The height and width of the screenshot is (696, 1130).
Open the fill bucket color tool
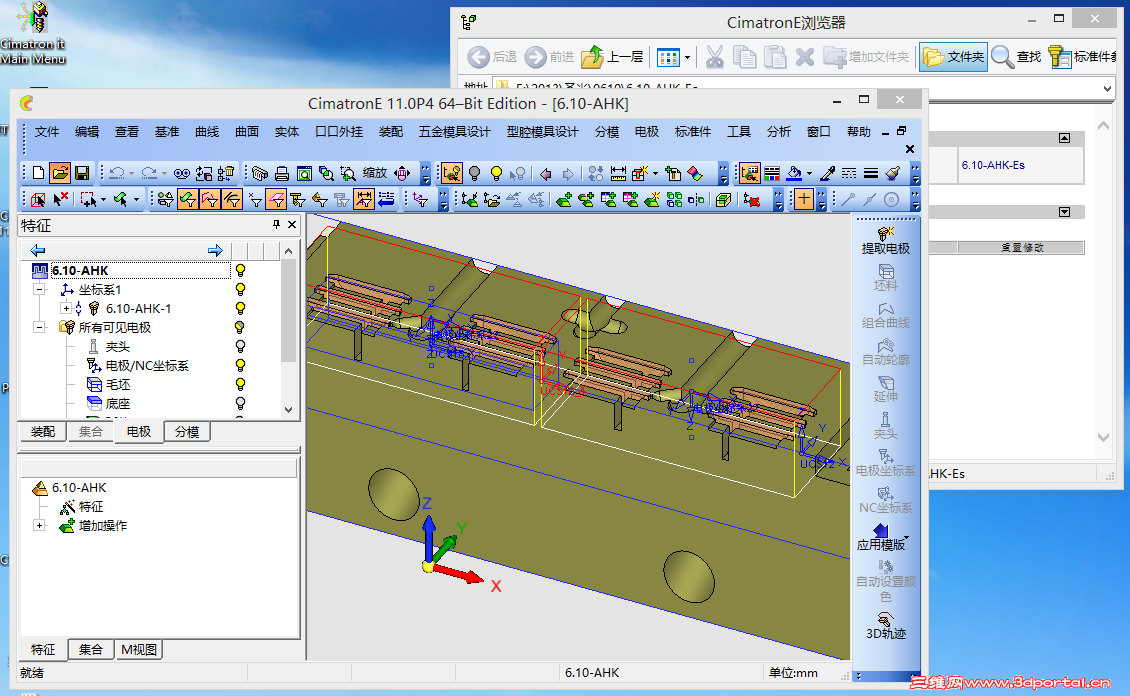[x=794, y=173]
